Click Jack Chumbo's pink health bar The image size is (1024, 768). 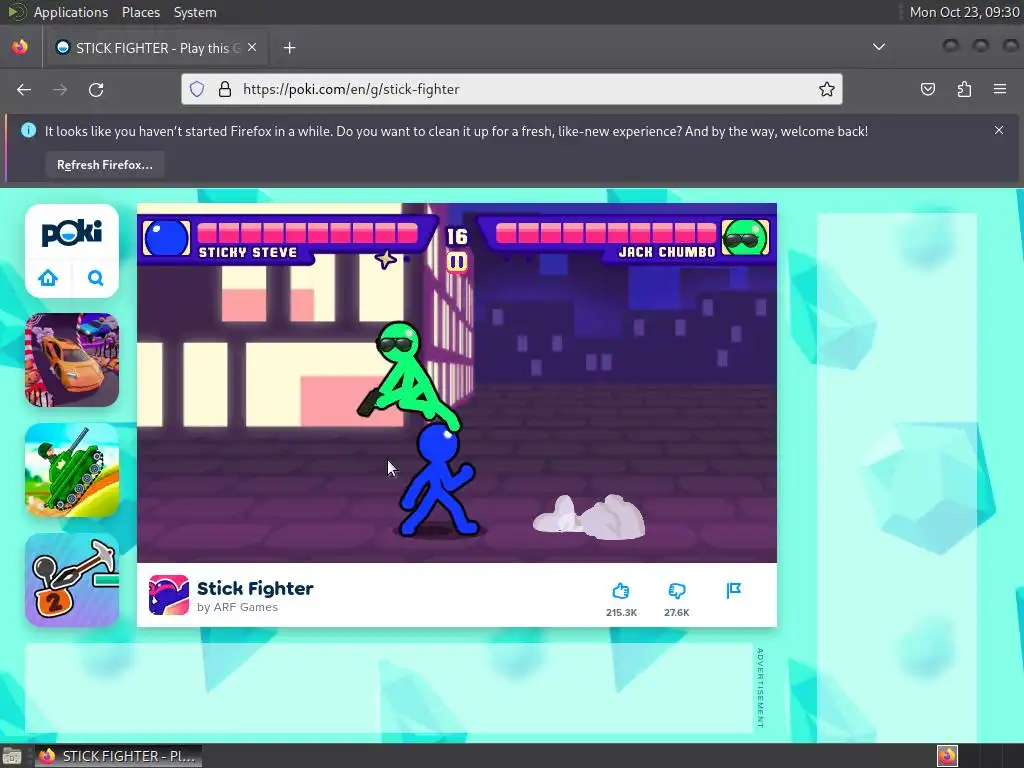(x=606, y=232)
